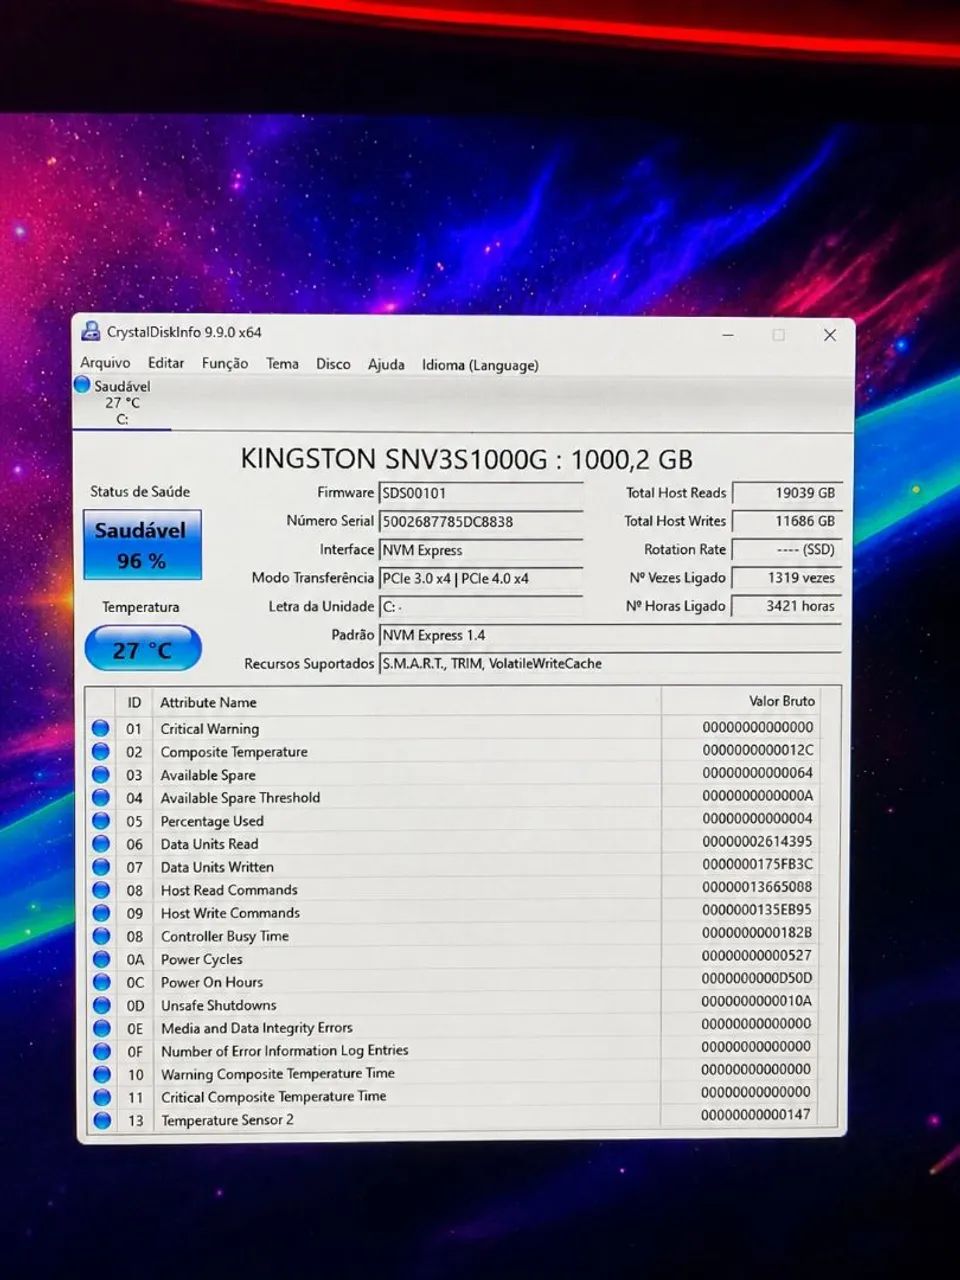Click raw value 00000000000147 of Temperature Sensor 2

pyautogui.click(x=756, y=1114)
